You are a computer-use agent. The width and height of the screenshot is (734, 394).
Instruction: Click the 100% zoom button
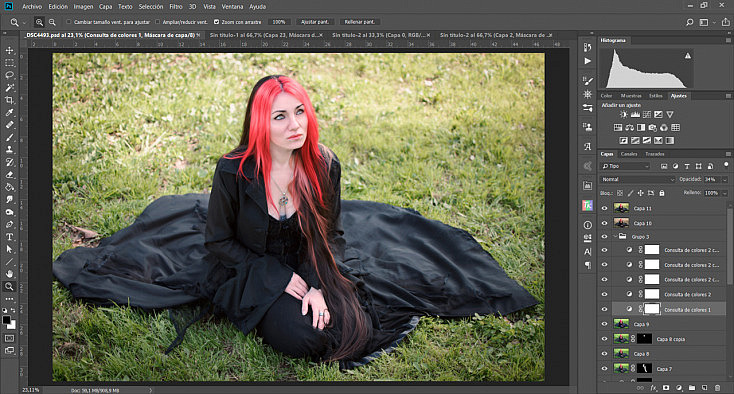point(279,22)
